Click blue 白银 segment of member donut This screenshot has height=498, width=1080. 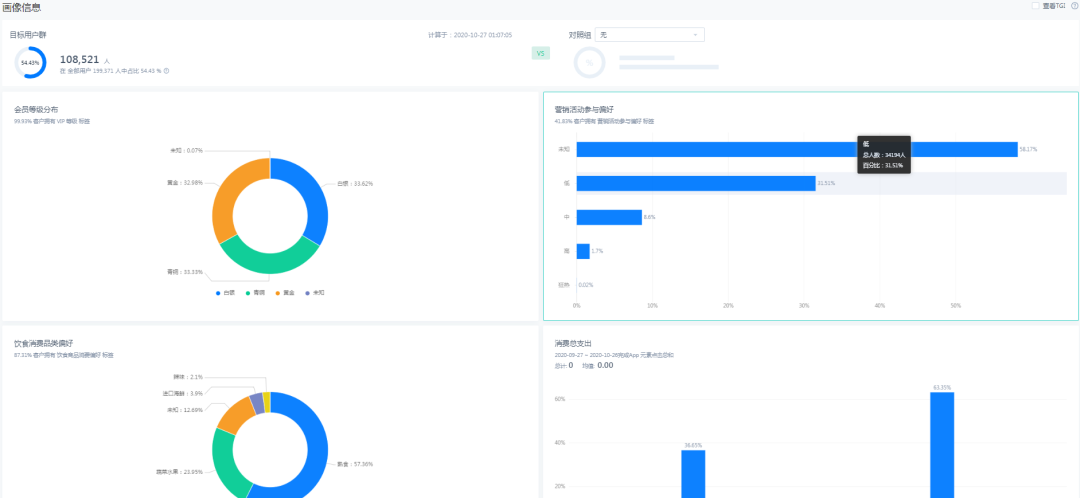(x=315, y=196)
